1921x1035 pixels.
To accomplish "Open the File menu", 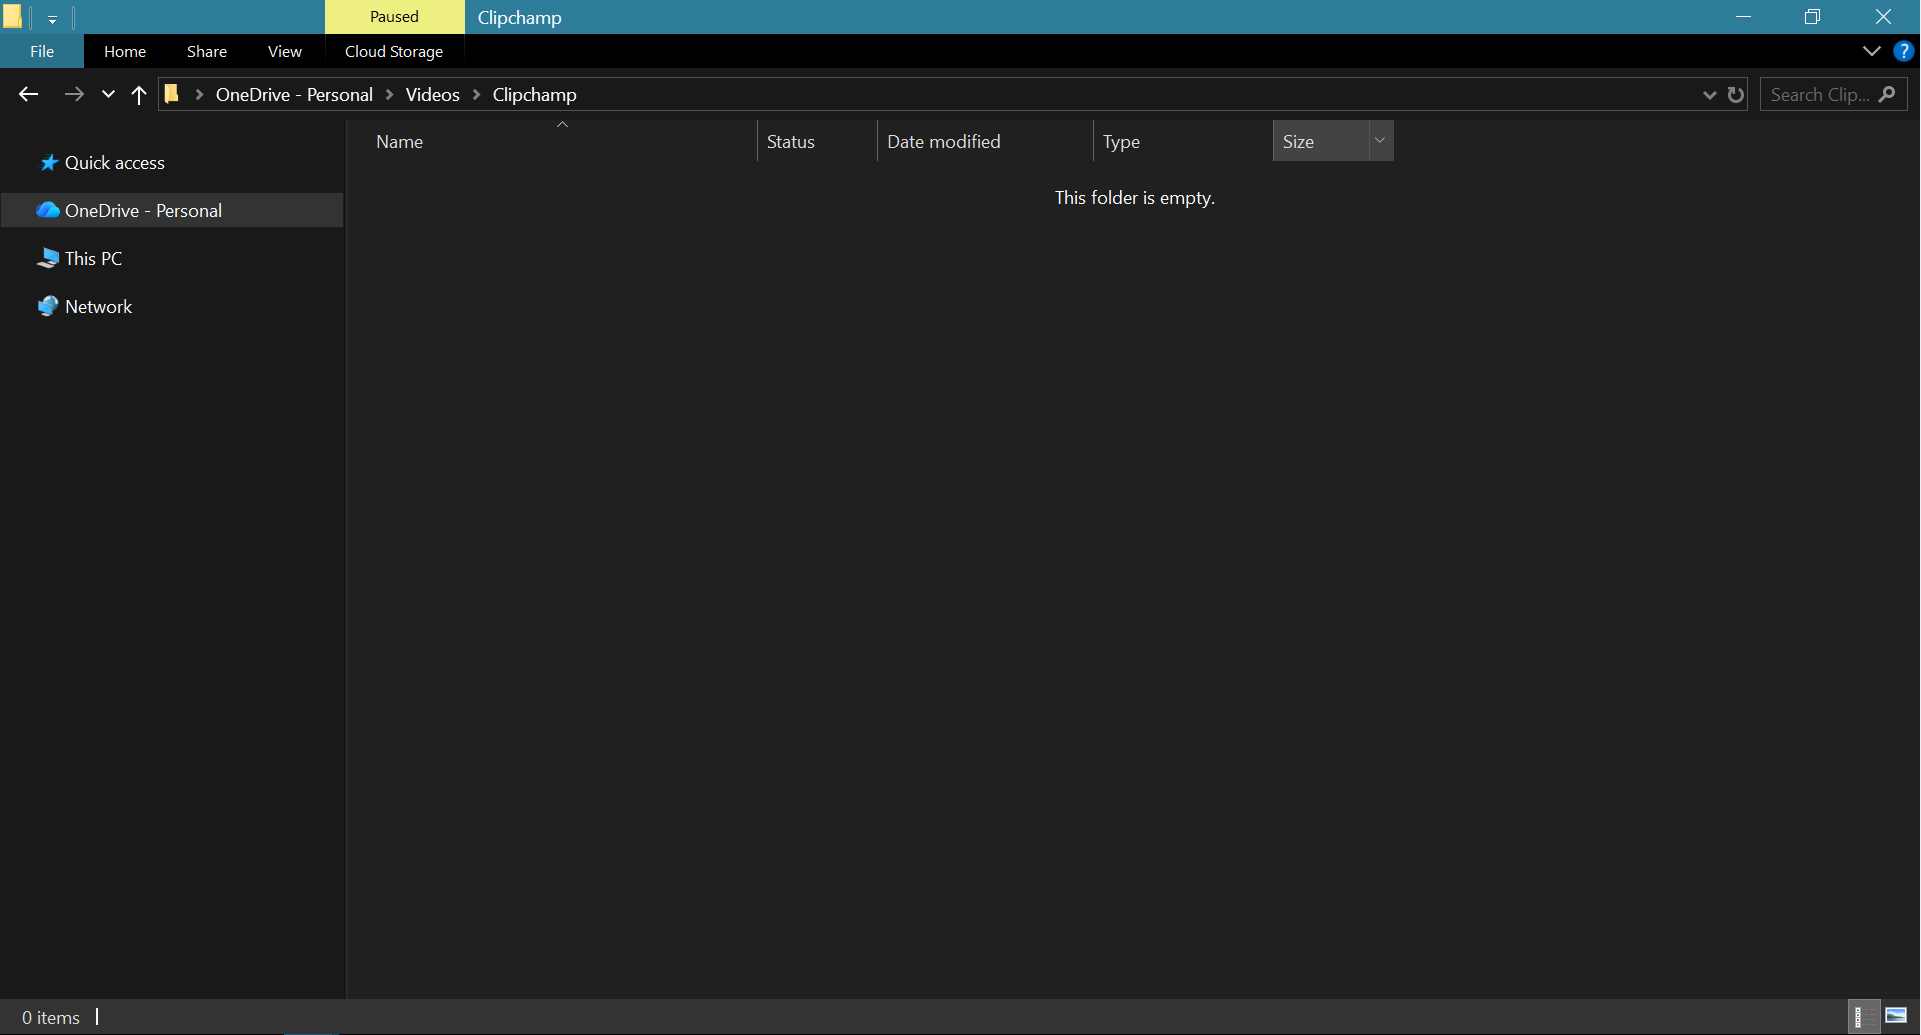I will 42,51.
